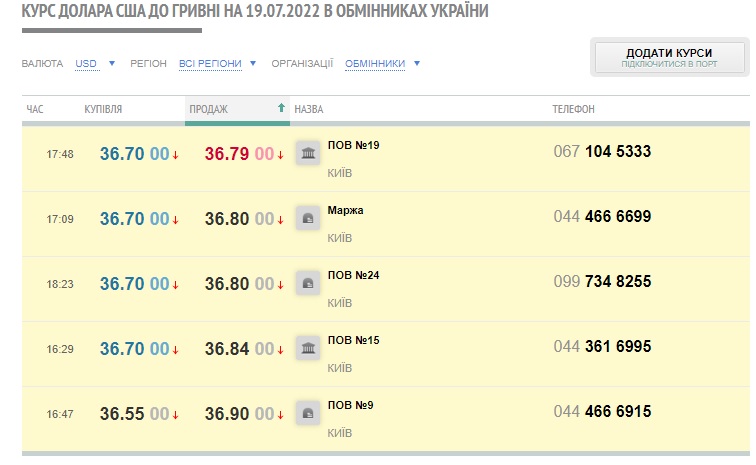756x465 pixels.
Task: Open the USD currency dropdown
Action: 95,64
